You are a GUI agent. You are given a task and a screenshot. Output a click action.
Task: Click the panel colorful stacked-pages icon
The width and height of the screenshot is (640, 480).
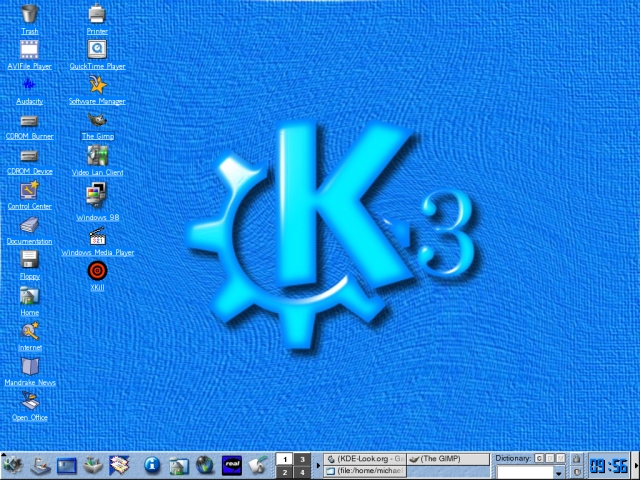click(119, 466)
